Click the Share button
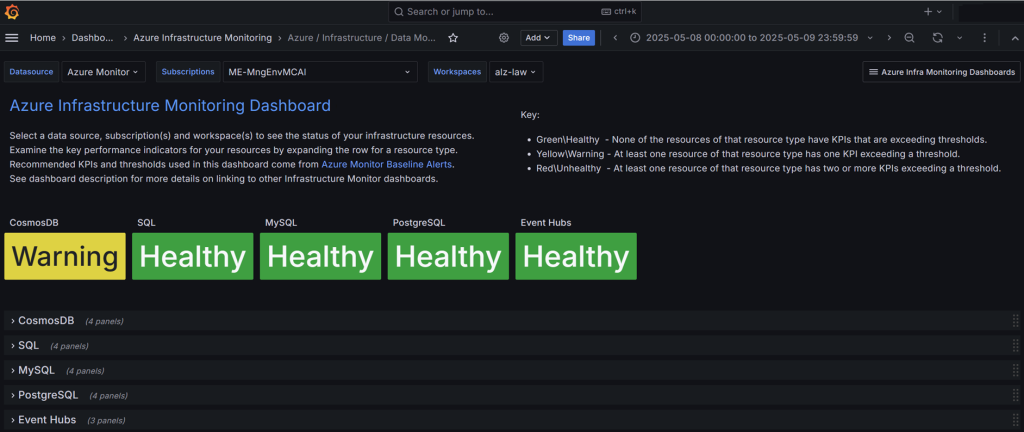The height and width of the screenshot is (432, 1024). tap(579, 38)
